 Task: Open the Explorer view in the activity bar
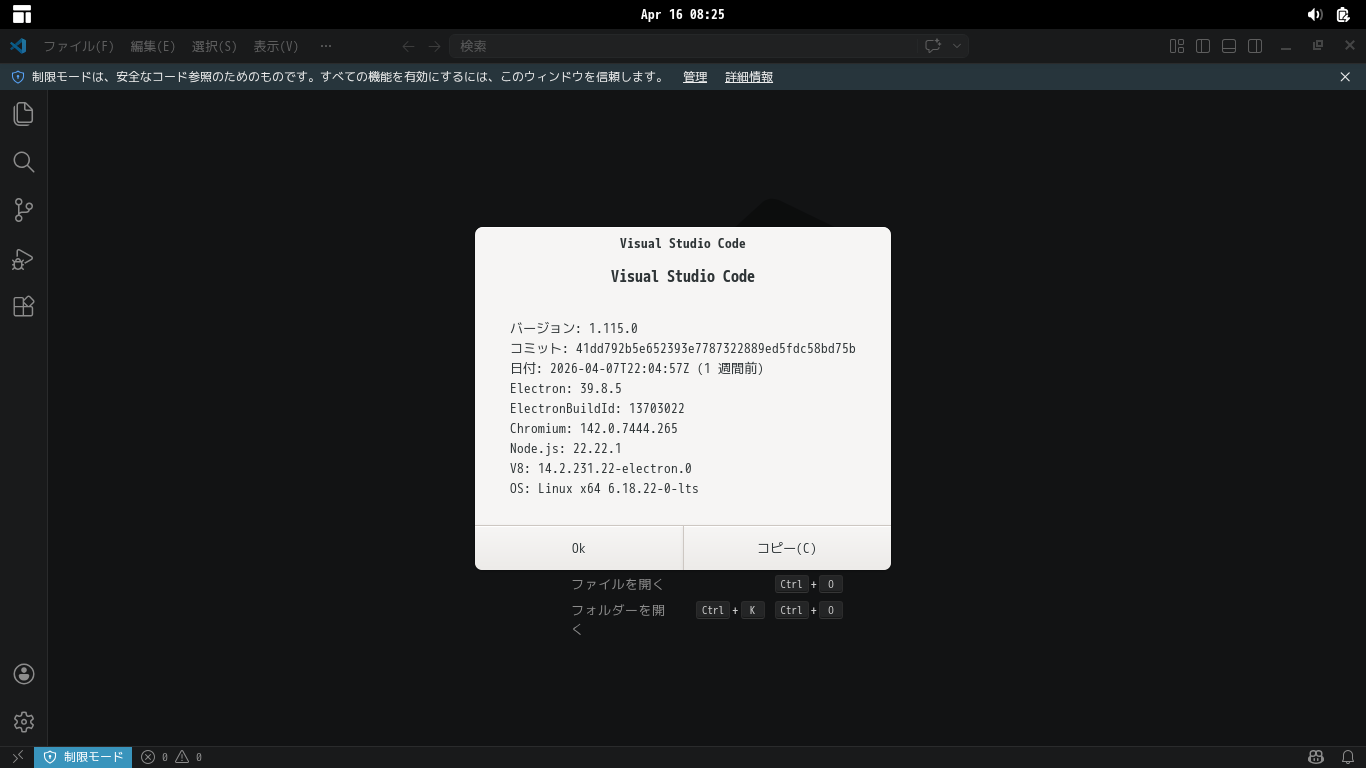23,114
